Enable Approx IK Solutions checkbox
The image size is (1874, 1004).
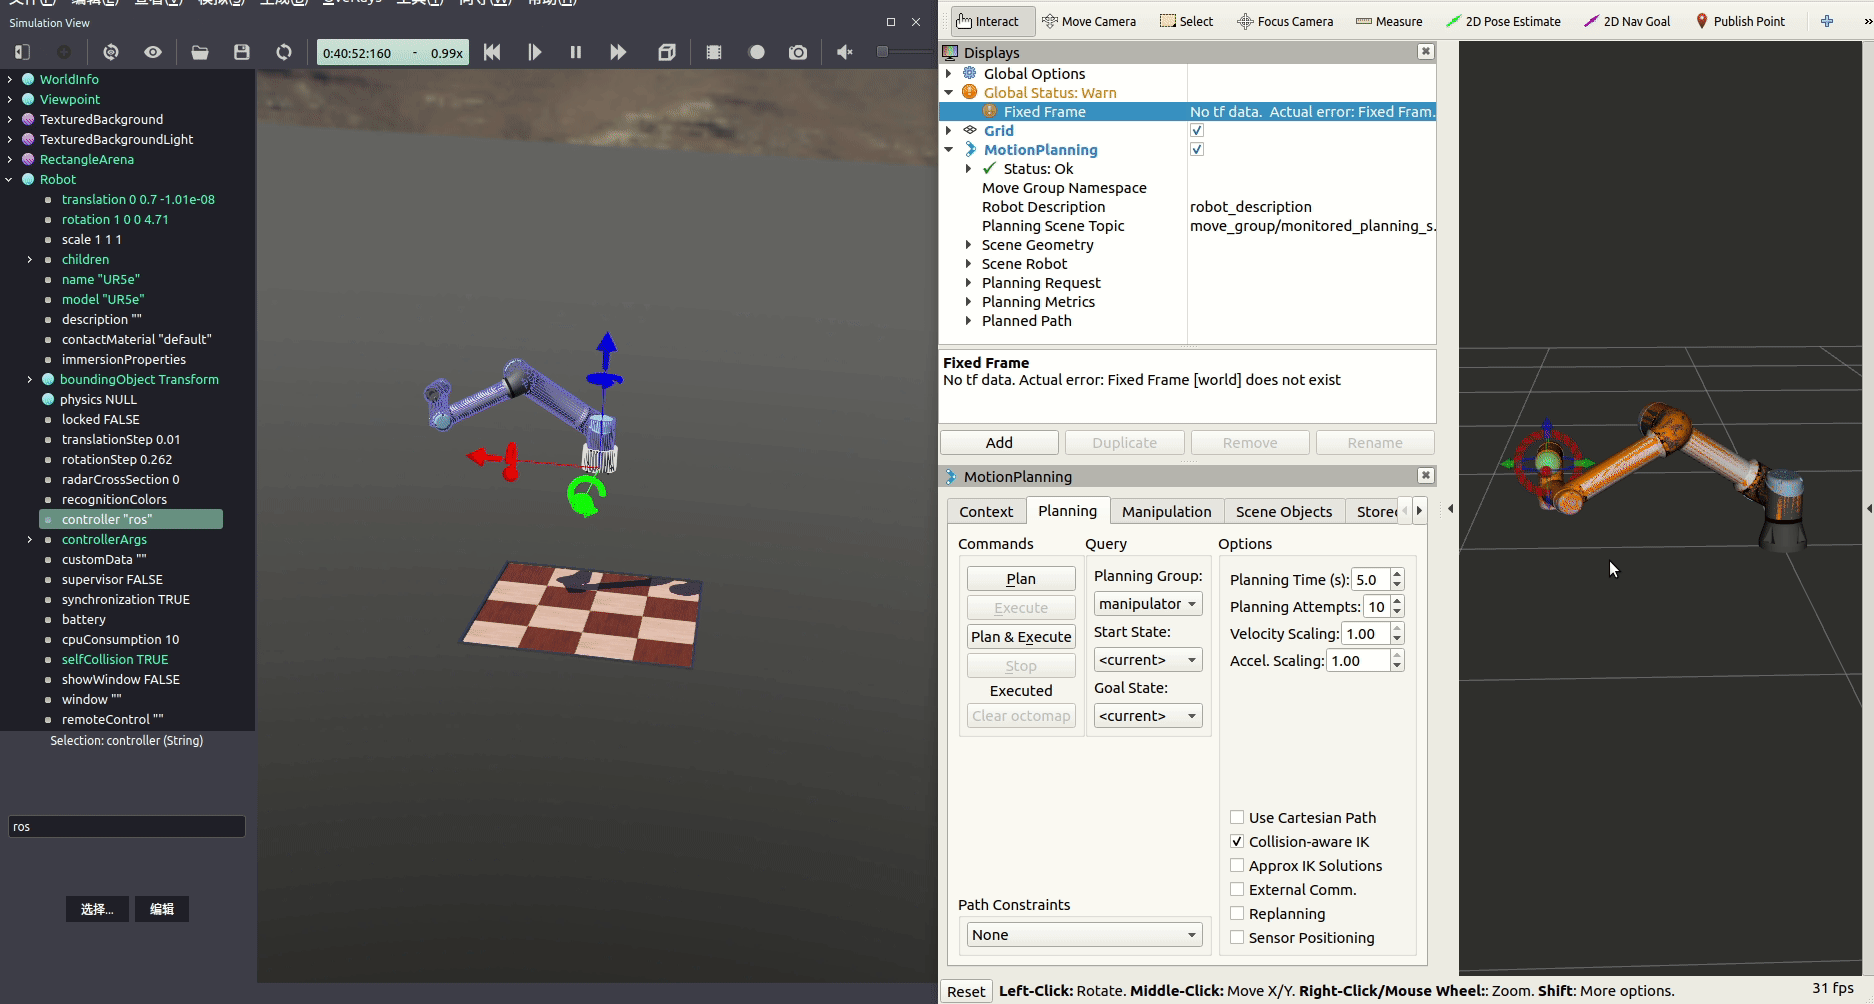[x=1237, y=865]
